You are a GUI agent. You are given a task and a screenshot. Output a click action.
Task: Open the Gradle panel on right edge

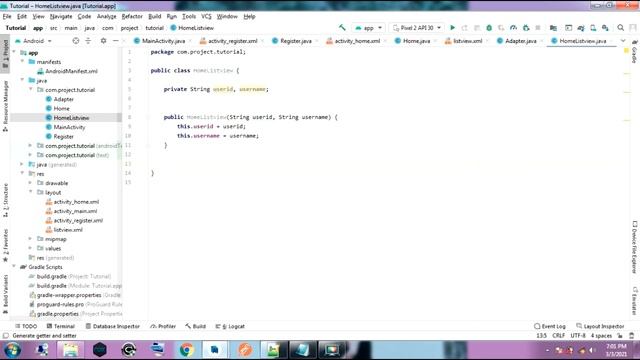[634, 52]
